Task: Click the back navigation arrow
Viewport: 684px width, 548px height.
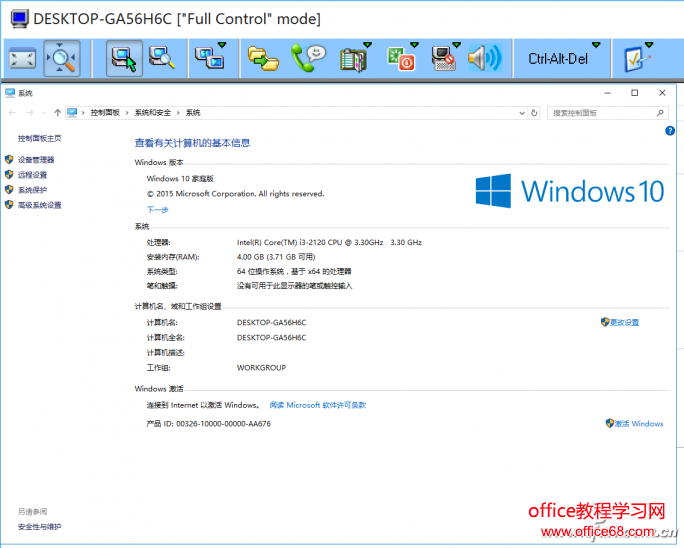Action: pos(12,113)
